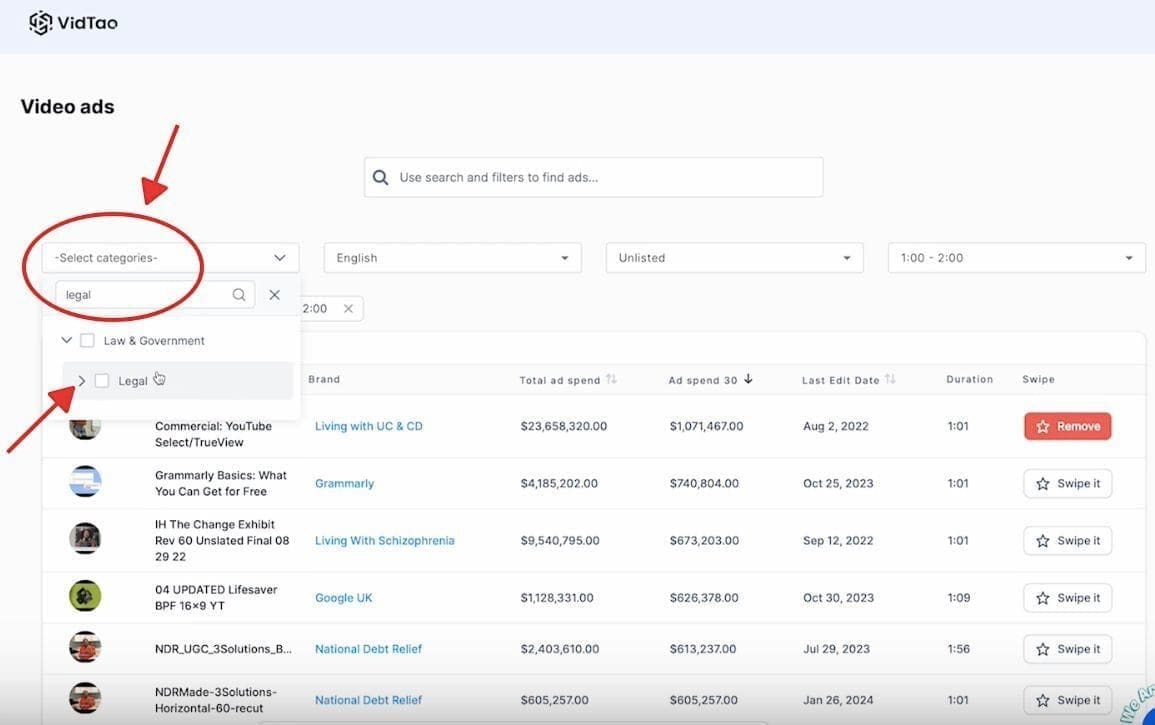Collapse the Law & Government tree node

[x=67, y=341]
